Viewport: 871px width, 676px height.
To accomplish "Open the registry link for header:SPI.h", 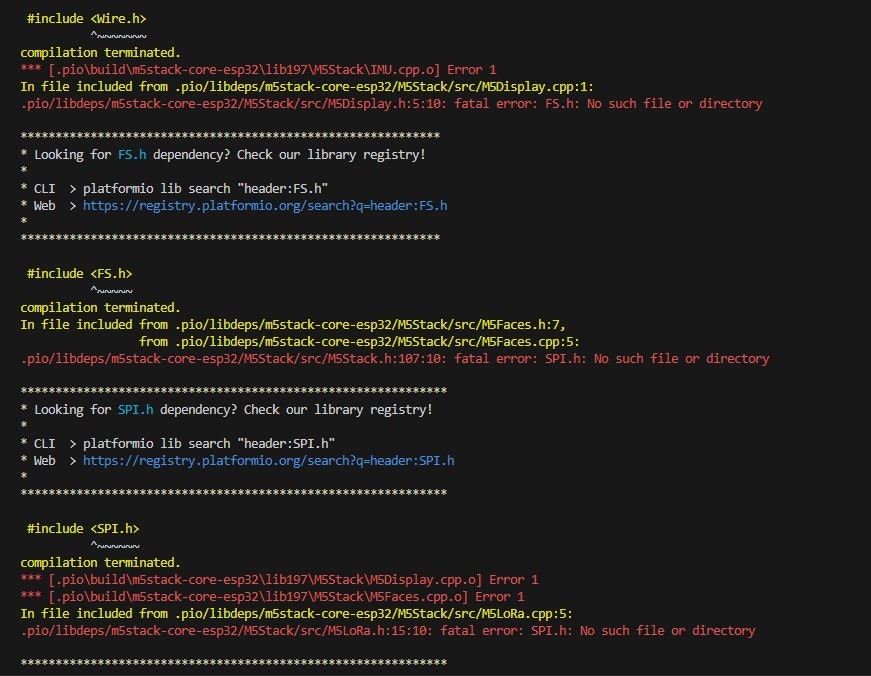I will (x=268, y=461).
